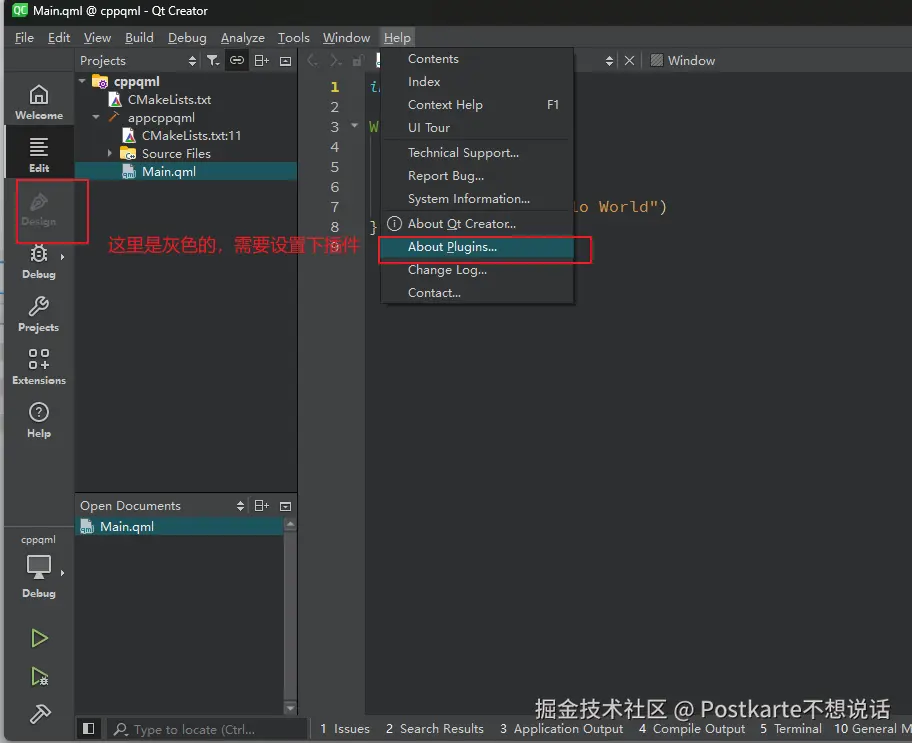
Task: Open the Search Results pane
Action: click(434, 728)
